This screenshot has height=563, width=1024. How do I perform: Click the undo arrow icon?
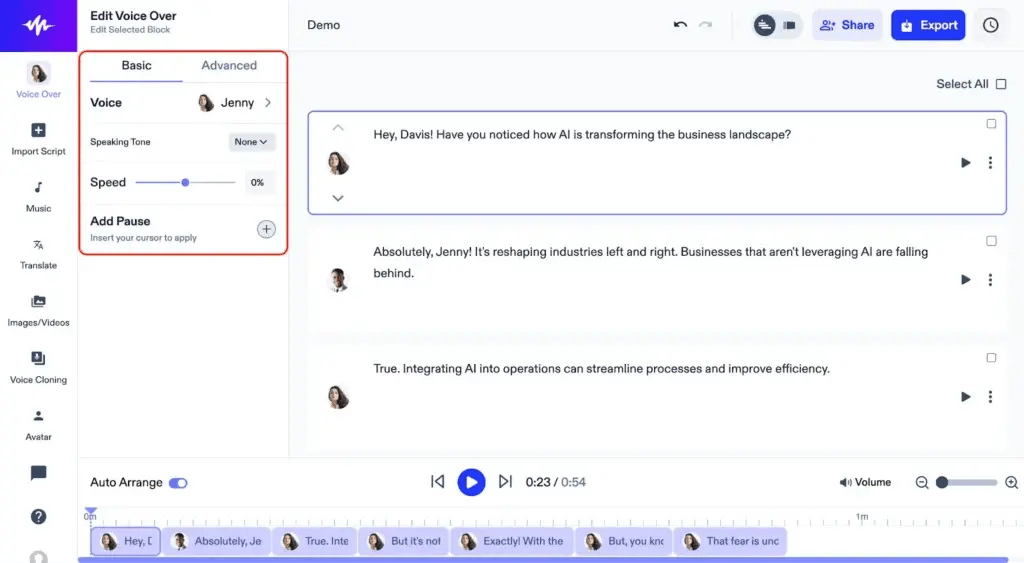680,25
